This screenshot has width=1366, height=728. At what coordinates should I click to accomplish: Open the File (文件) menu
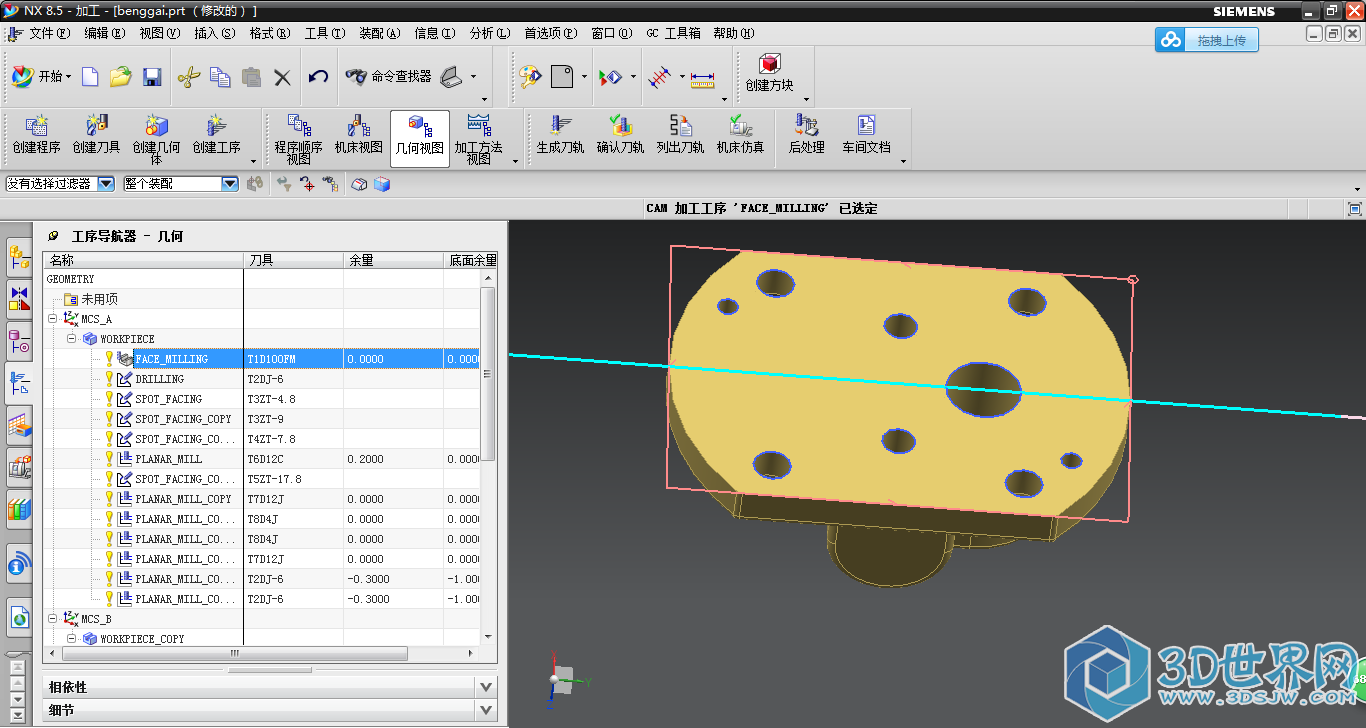pyautogui.click(x=49, y=33)
